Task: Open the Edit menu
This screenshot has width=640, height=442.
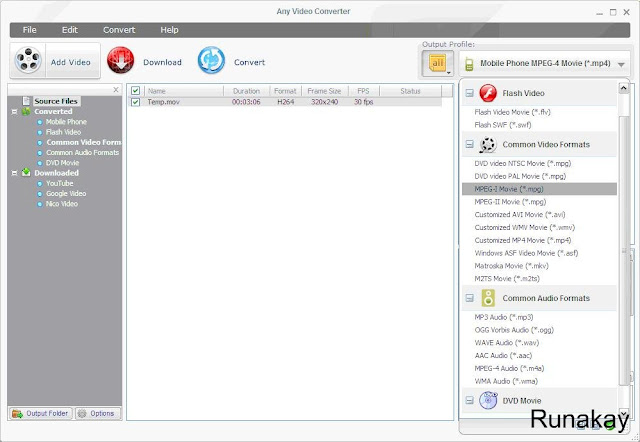Action: tap(69, 30)
